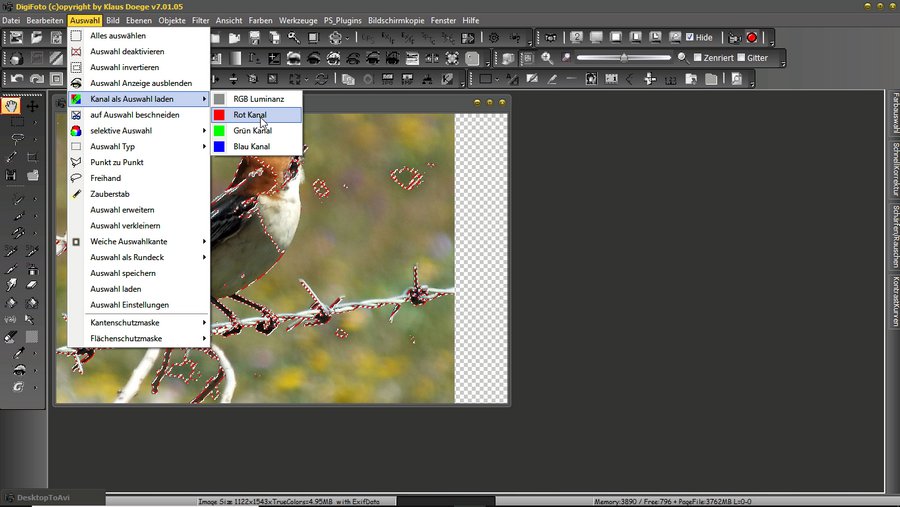
Task: Choose Rot Kanal from the submenu
Action: click(250, 115)
